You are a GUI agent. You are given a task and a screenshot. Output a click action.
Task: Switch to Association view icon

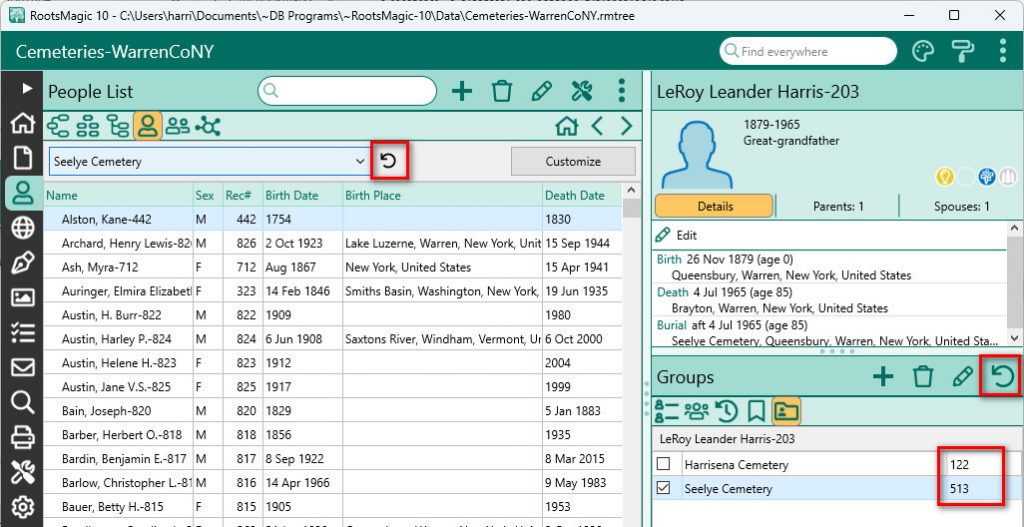208,125
